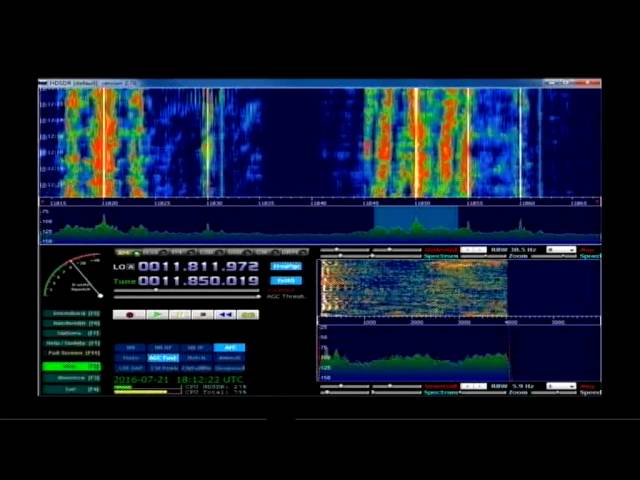Click the highlighted passband in RF spectrum
This screenshot has width=640, height=480.
(416, 224)
